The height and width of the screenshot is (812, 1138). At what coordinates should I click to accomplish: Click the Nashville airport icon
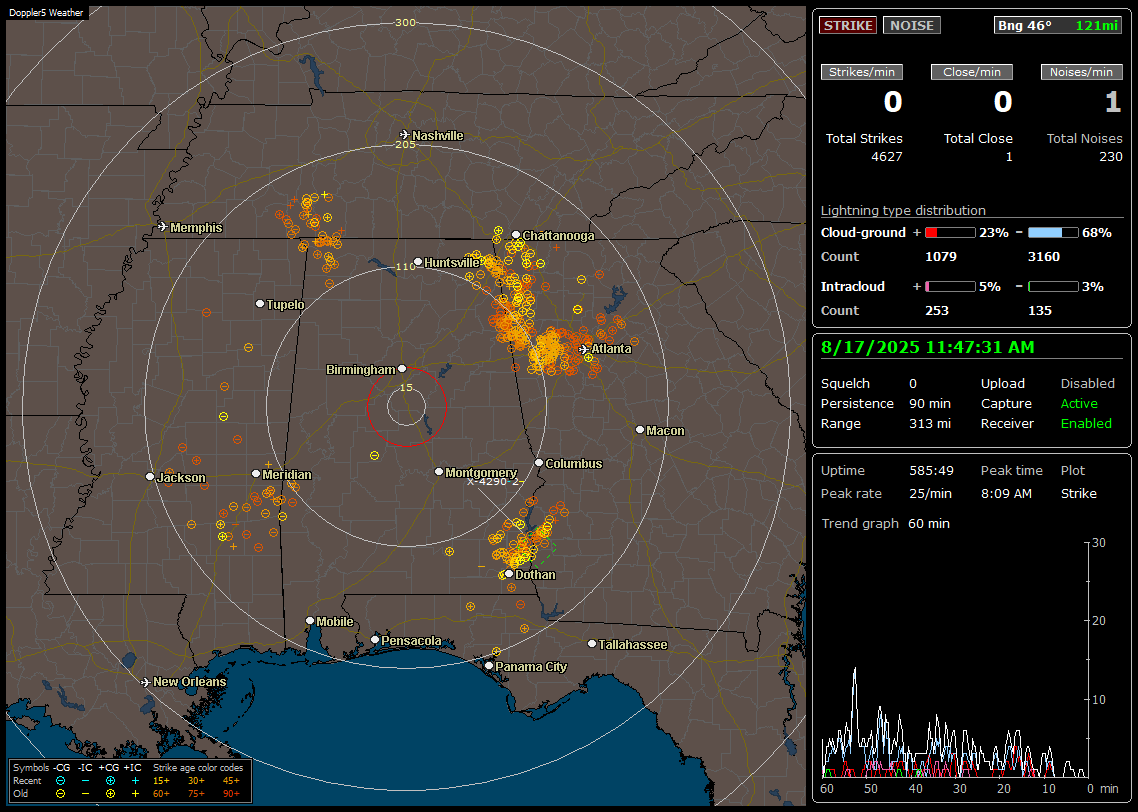point(404,135)
